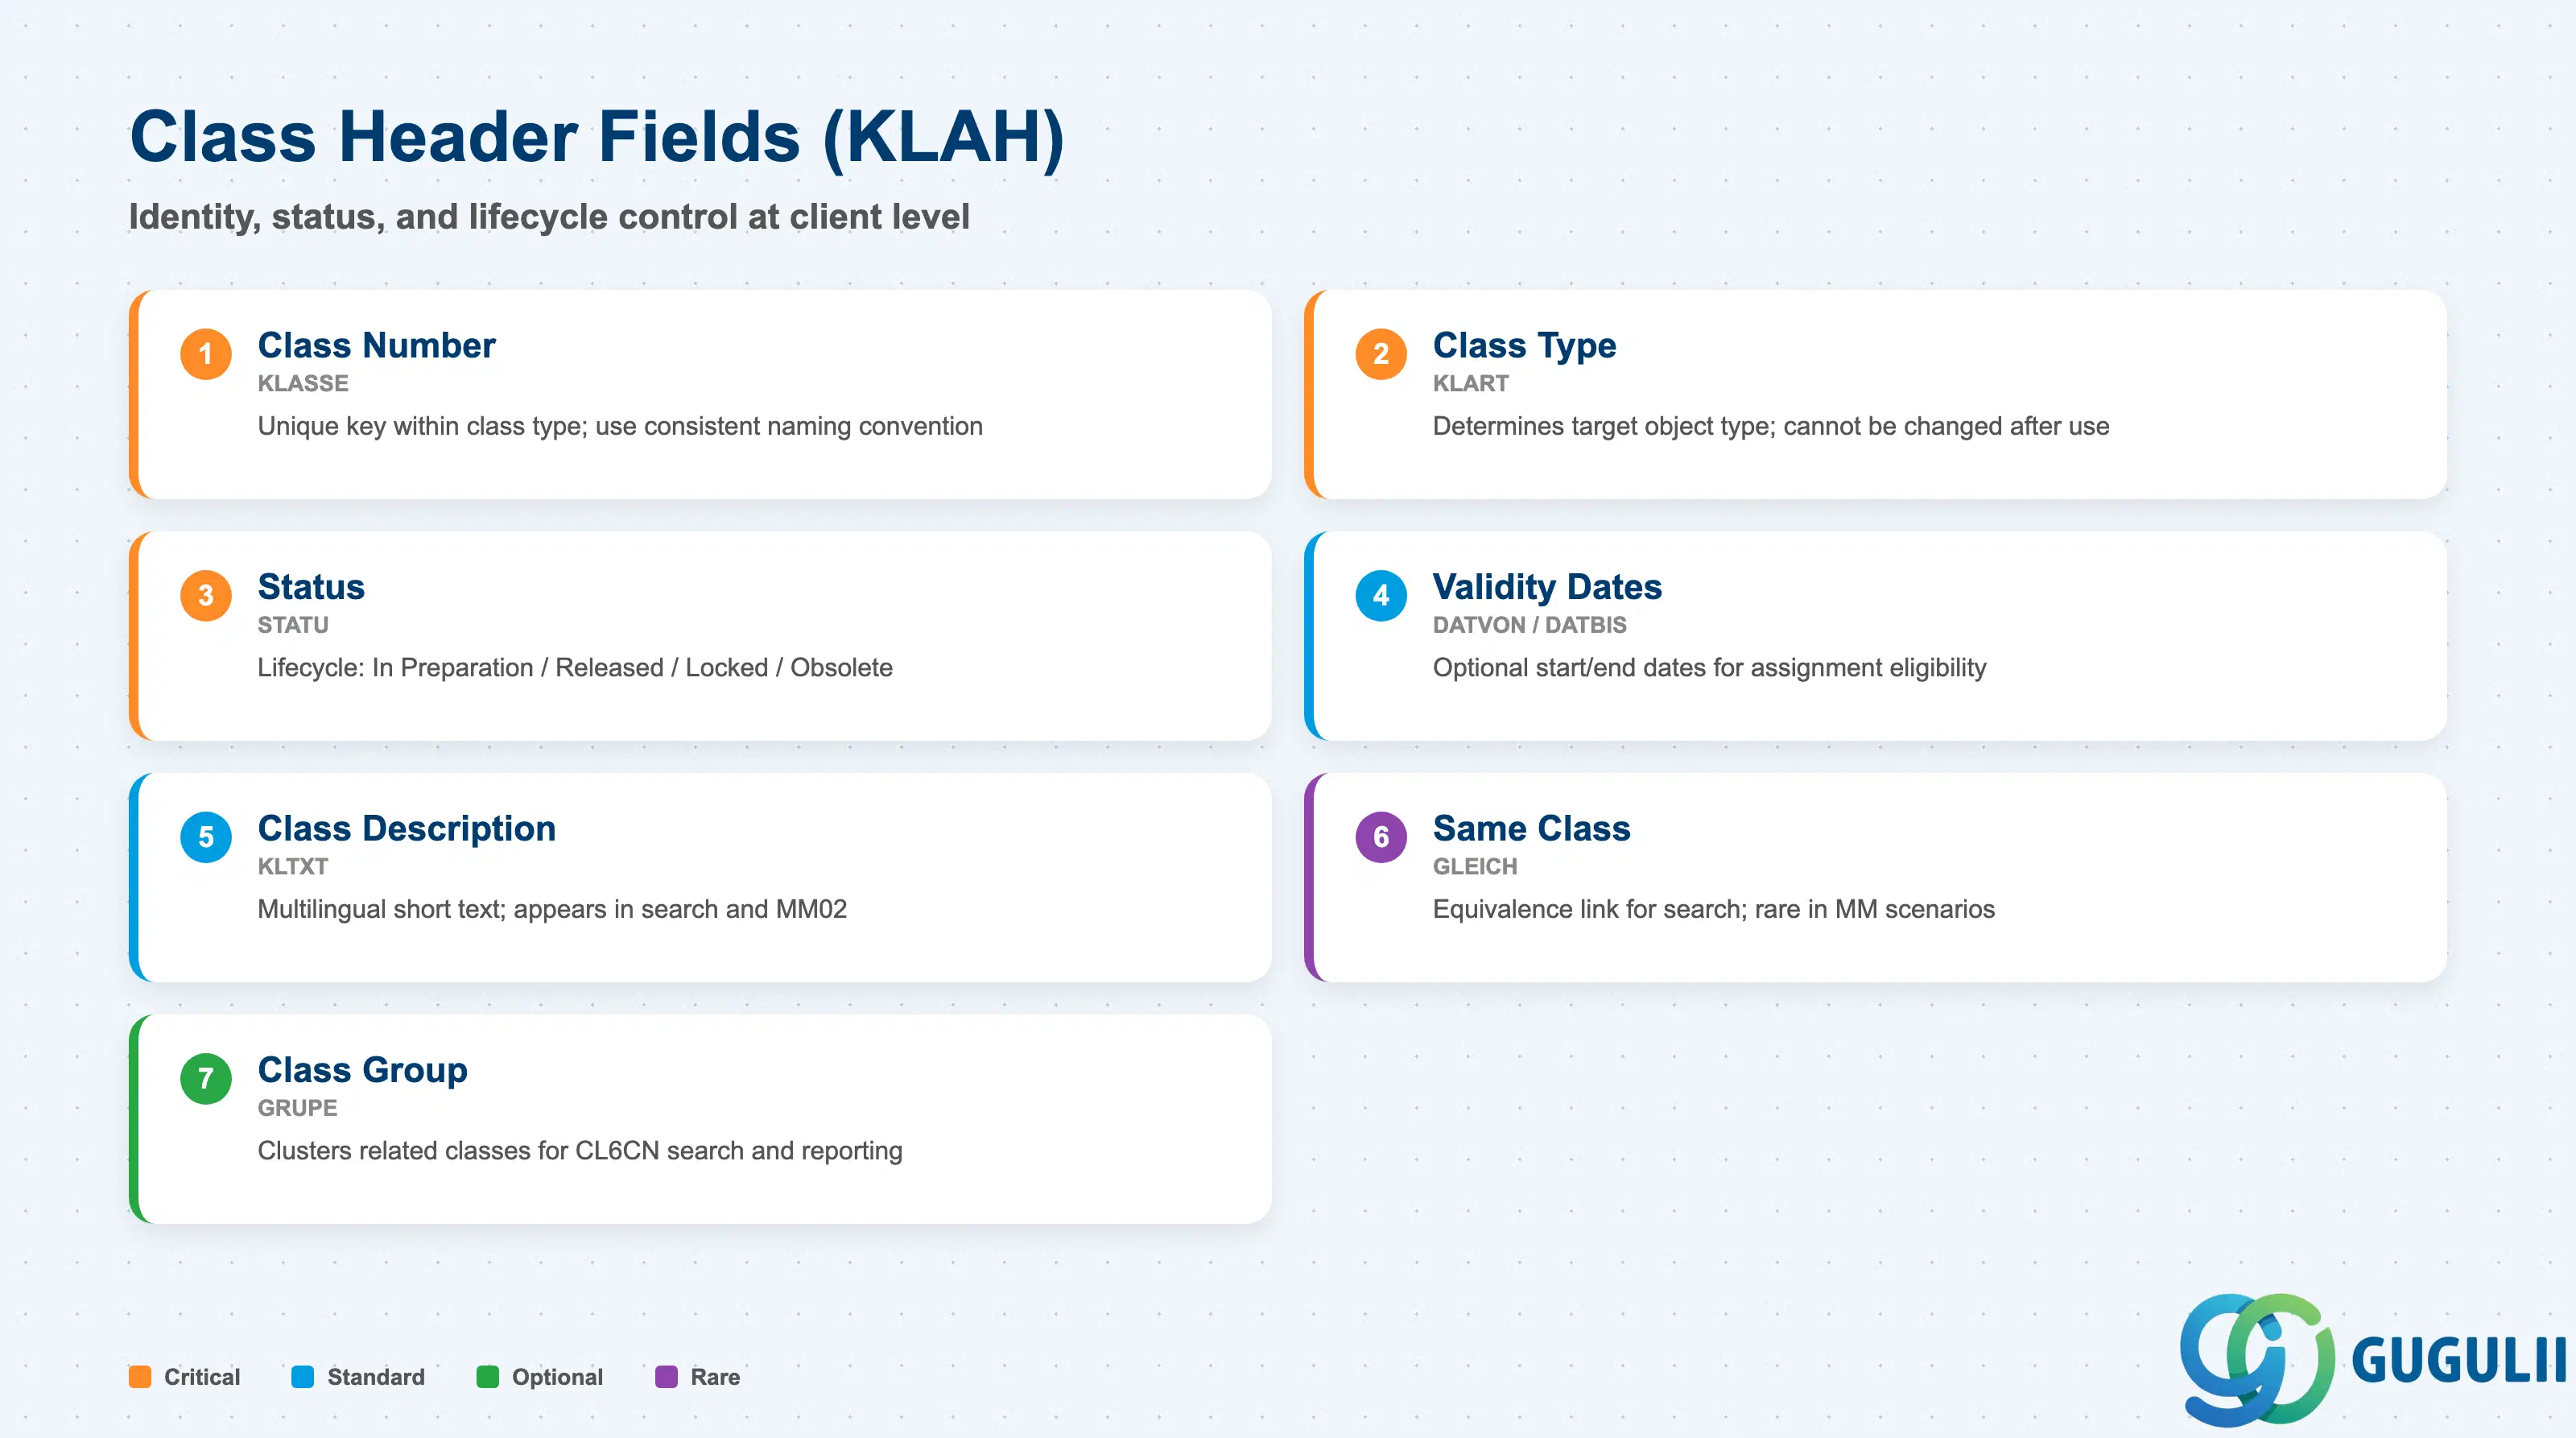Click the Gugulii swirl logo icon
The image size is (2576, 1438).
(2257, 1359)
